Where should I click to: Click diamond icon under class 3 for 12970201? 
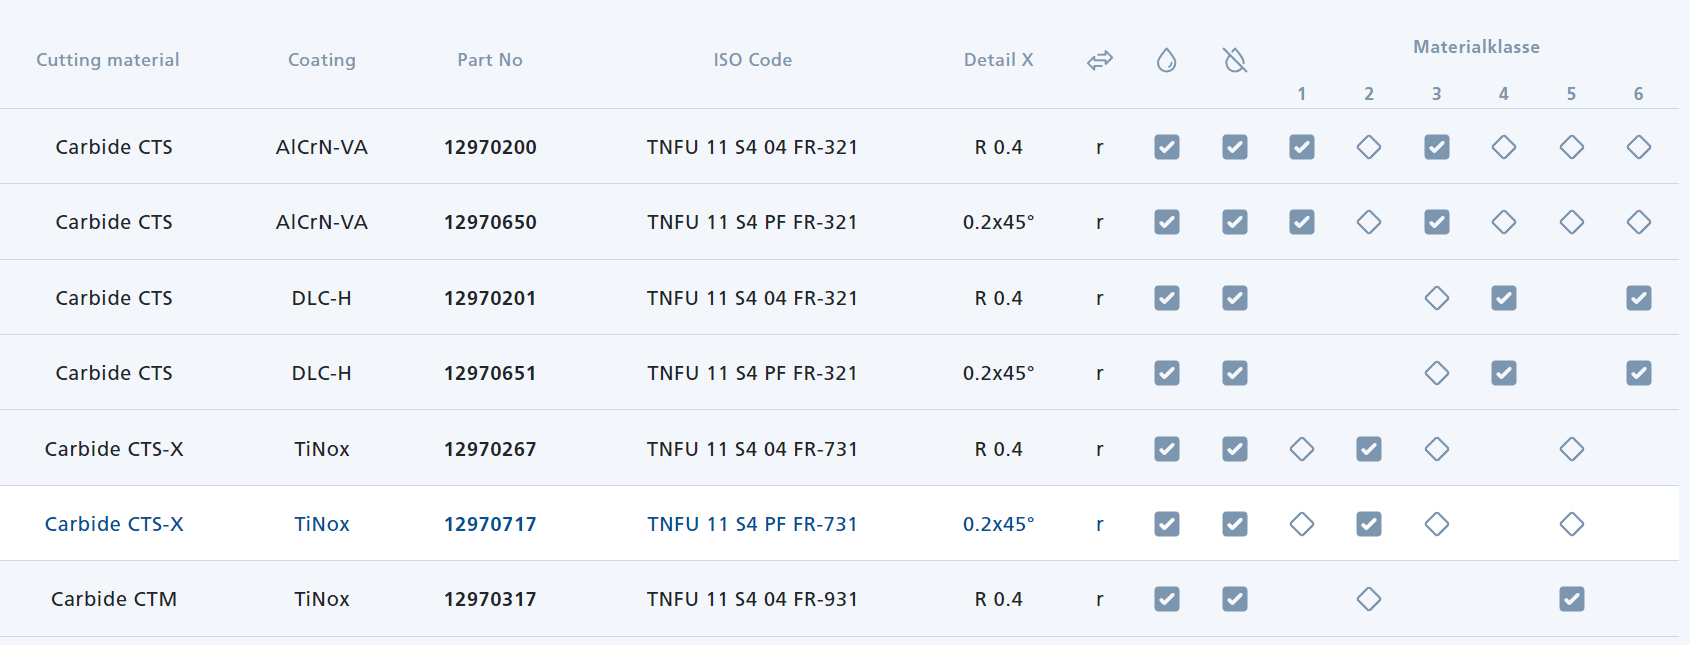click(1437, 298)
